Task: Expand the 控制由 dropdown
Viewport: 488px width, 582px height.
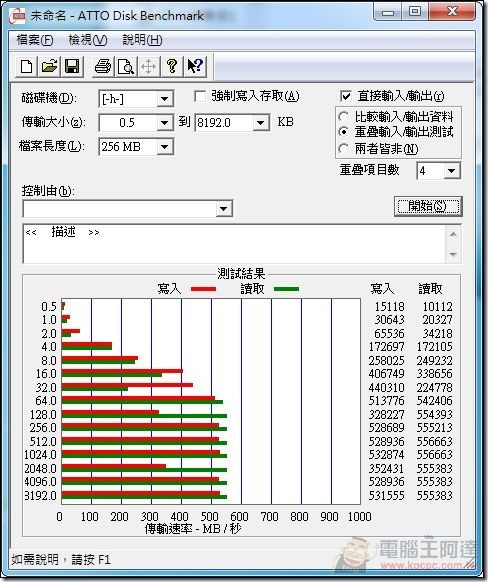Action: tap(223, 209)
